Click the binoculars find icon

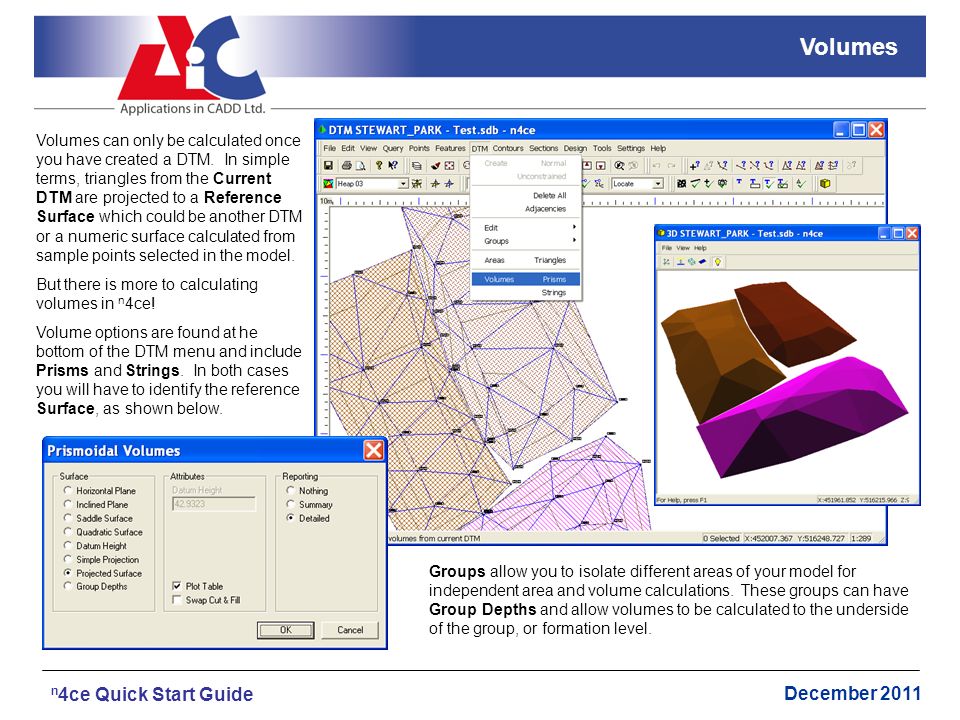click(681, 184)
